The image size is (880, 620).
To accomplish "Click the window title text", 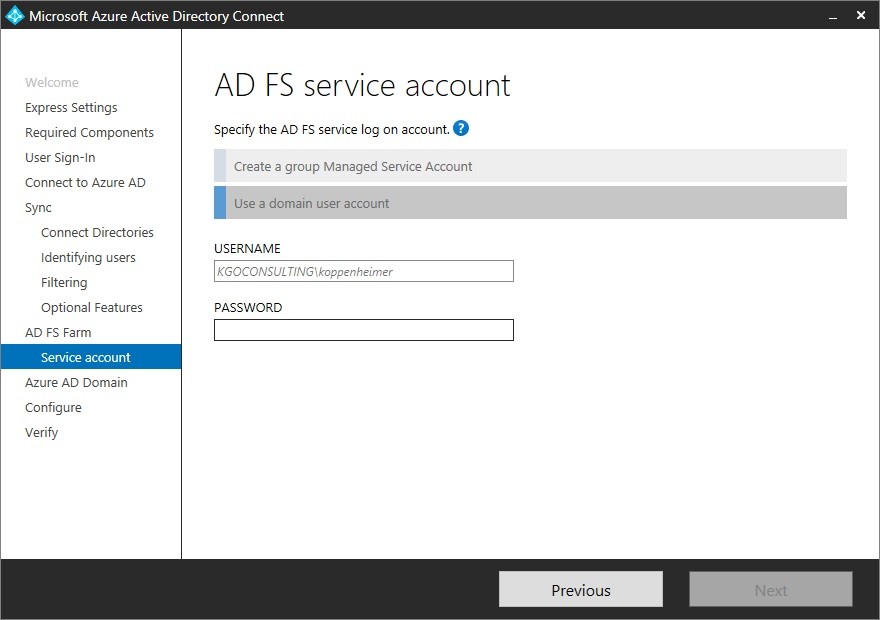I will (x=156, y=16).
